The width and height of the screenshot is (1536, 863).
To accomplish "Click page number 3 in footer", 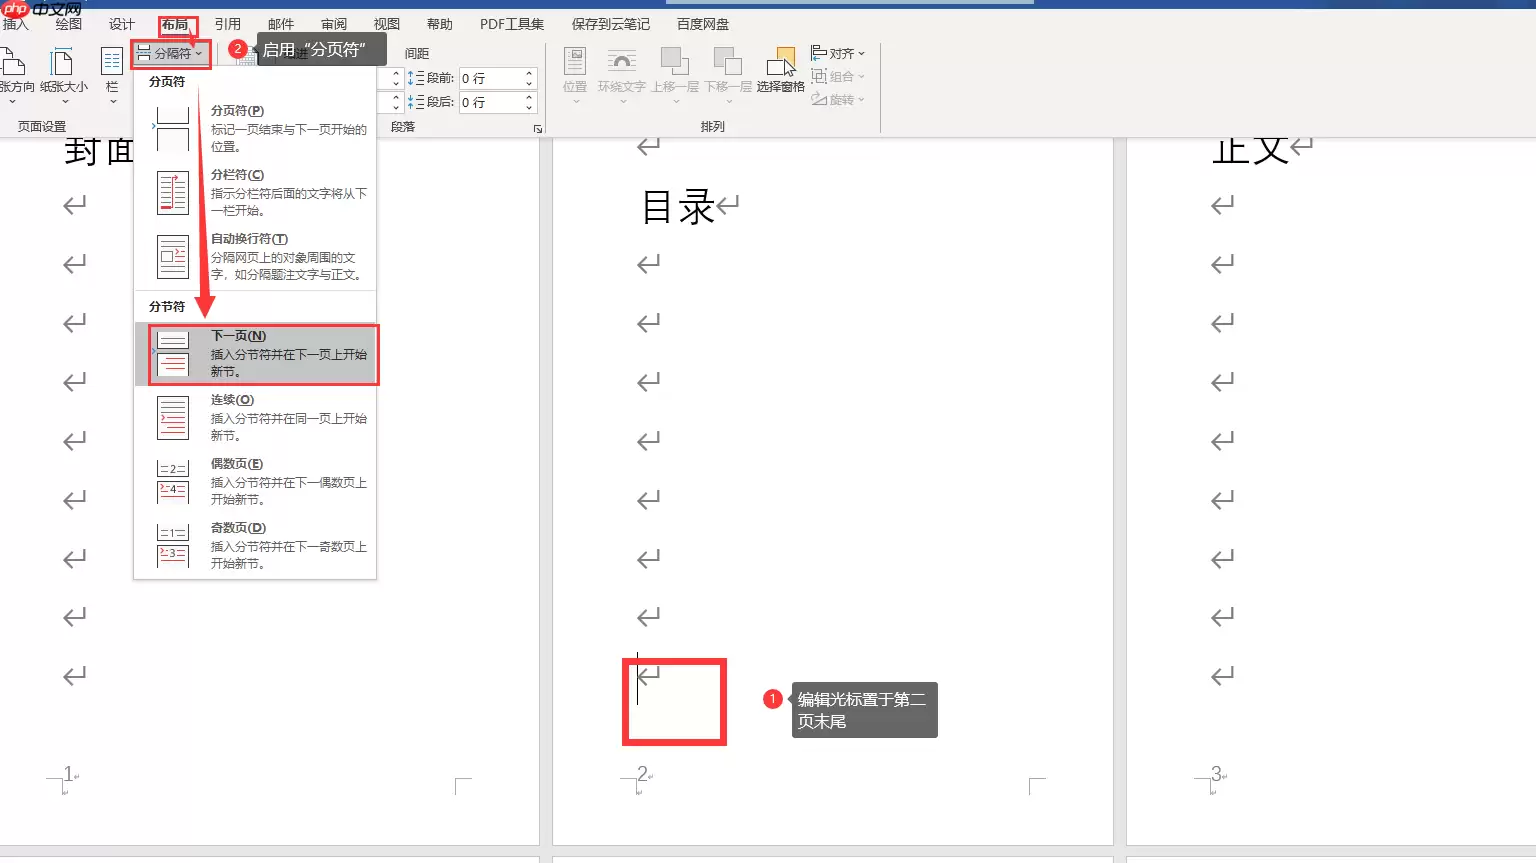I will point(1216,773).
